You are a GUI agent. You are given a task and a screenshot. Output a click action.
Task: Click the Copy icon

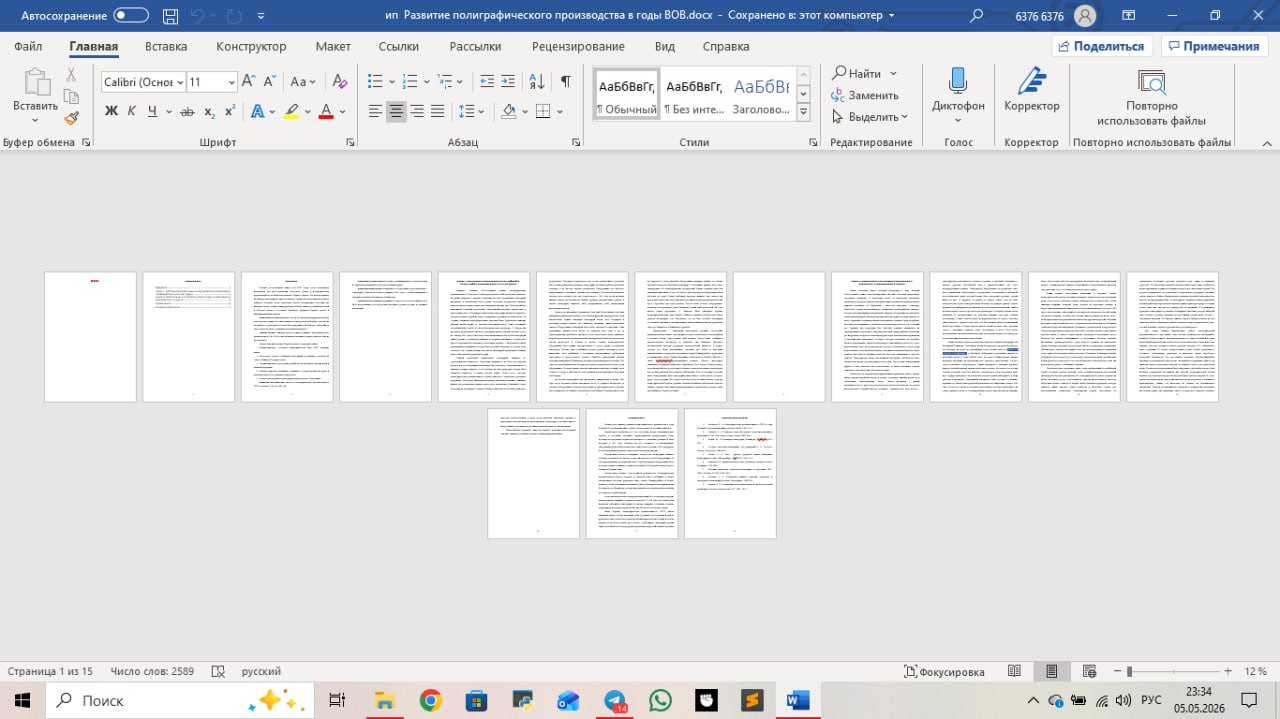pyautogui.click(x=72, y=96)
